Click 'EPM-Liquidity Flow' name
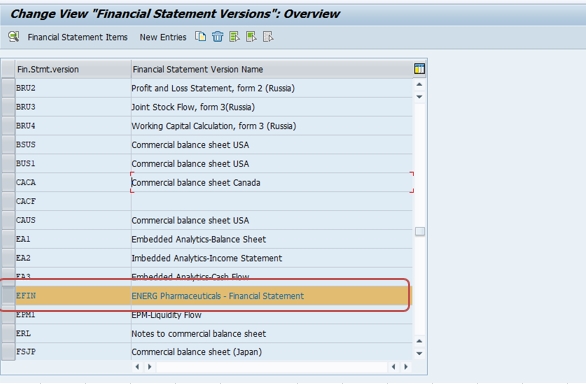Image resolution: width=586 pixels, height=384 pixels. coord(166,315)
